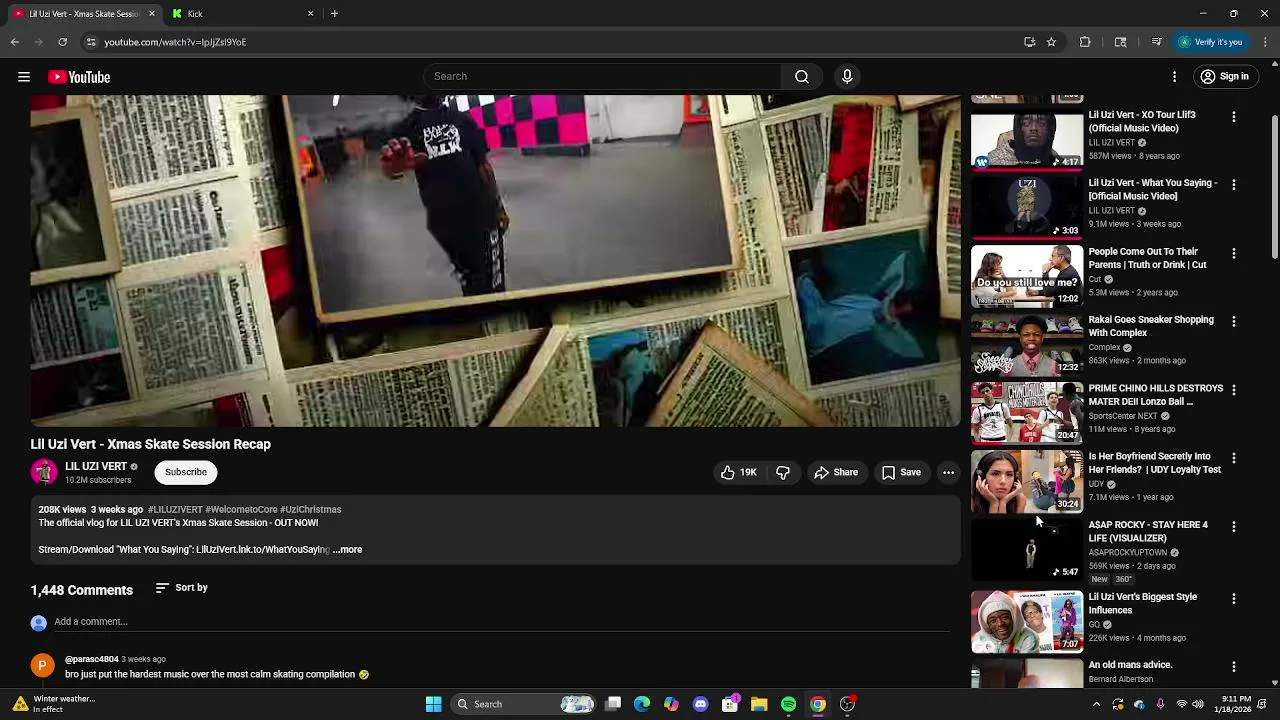
Task: Expand the video description with ...more
Action: pyautogui.click(x=347, y=550)
